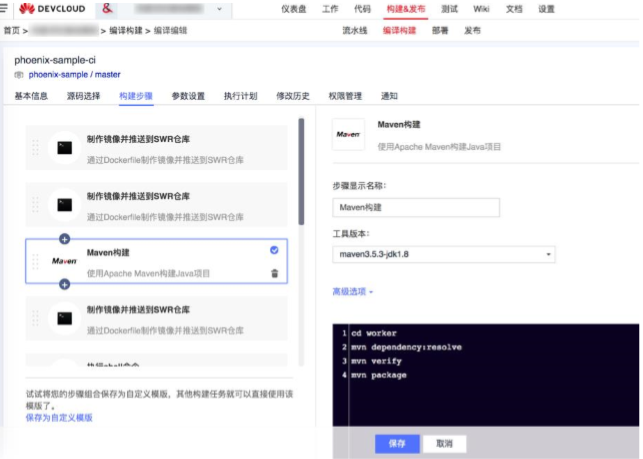Click the 'cd worker' line in the editor
This screenshot has height=459, width=643.
374,333
